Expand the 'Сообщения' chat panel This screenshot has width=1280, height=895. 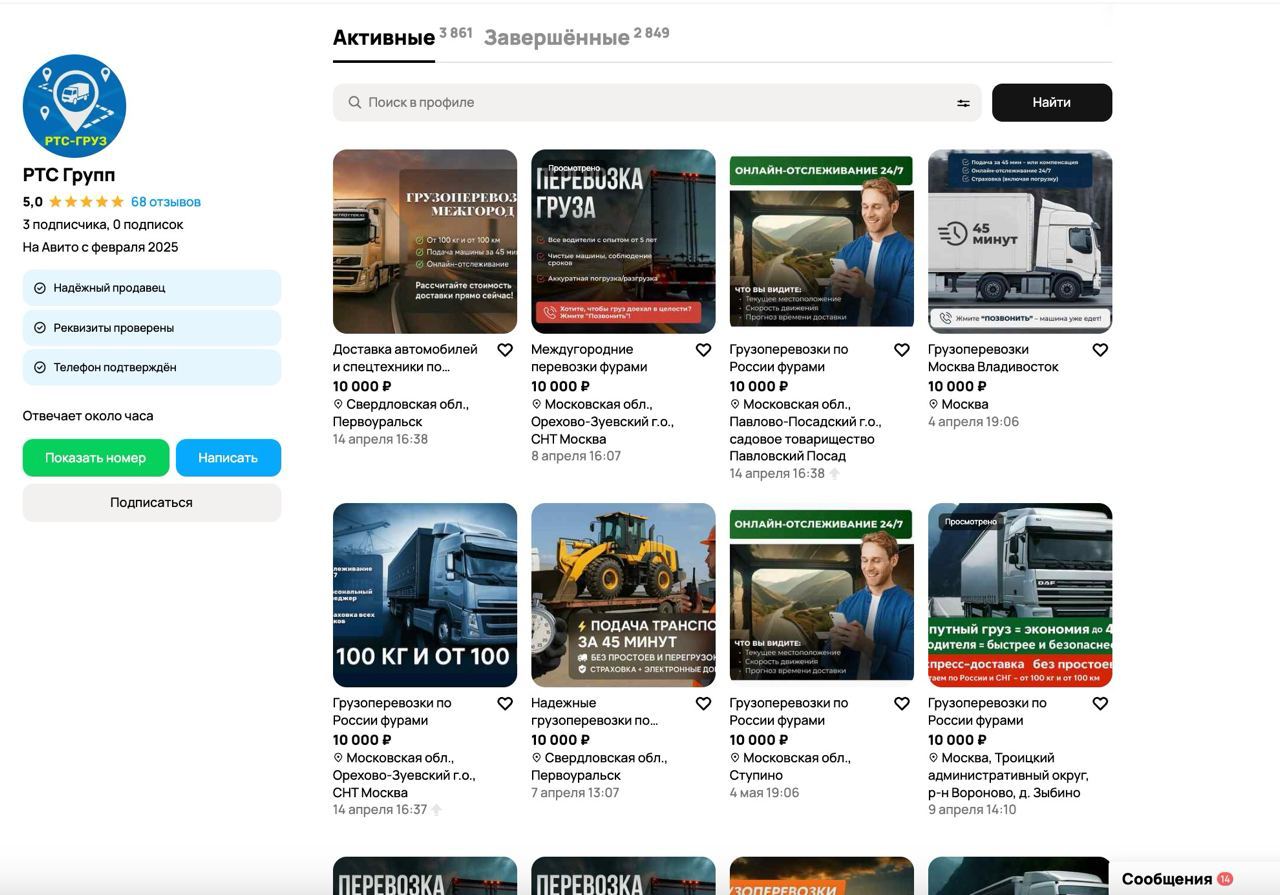pyautogui.click(x=1166, y=879)
